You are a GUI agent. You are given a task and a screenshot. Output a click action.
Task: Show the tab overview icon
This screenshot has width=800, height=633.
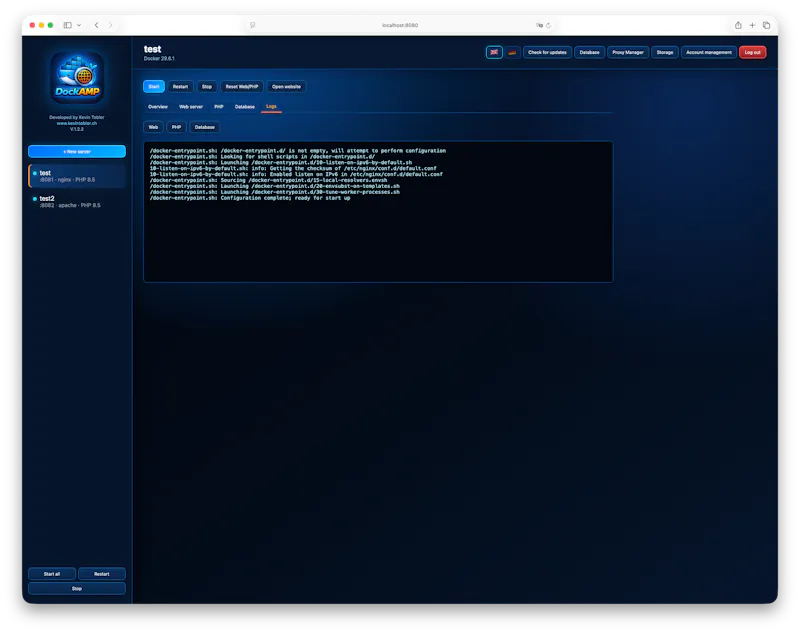point(766,25)
